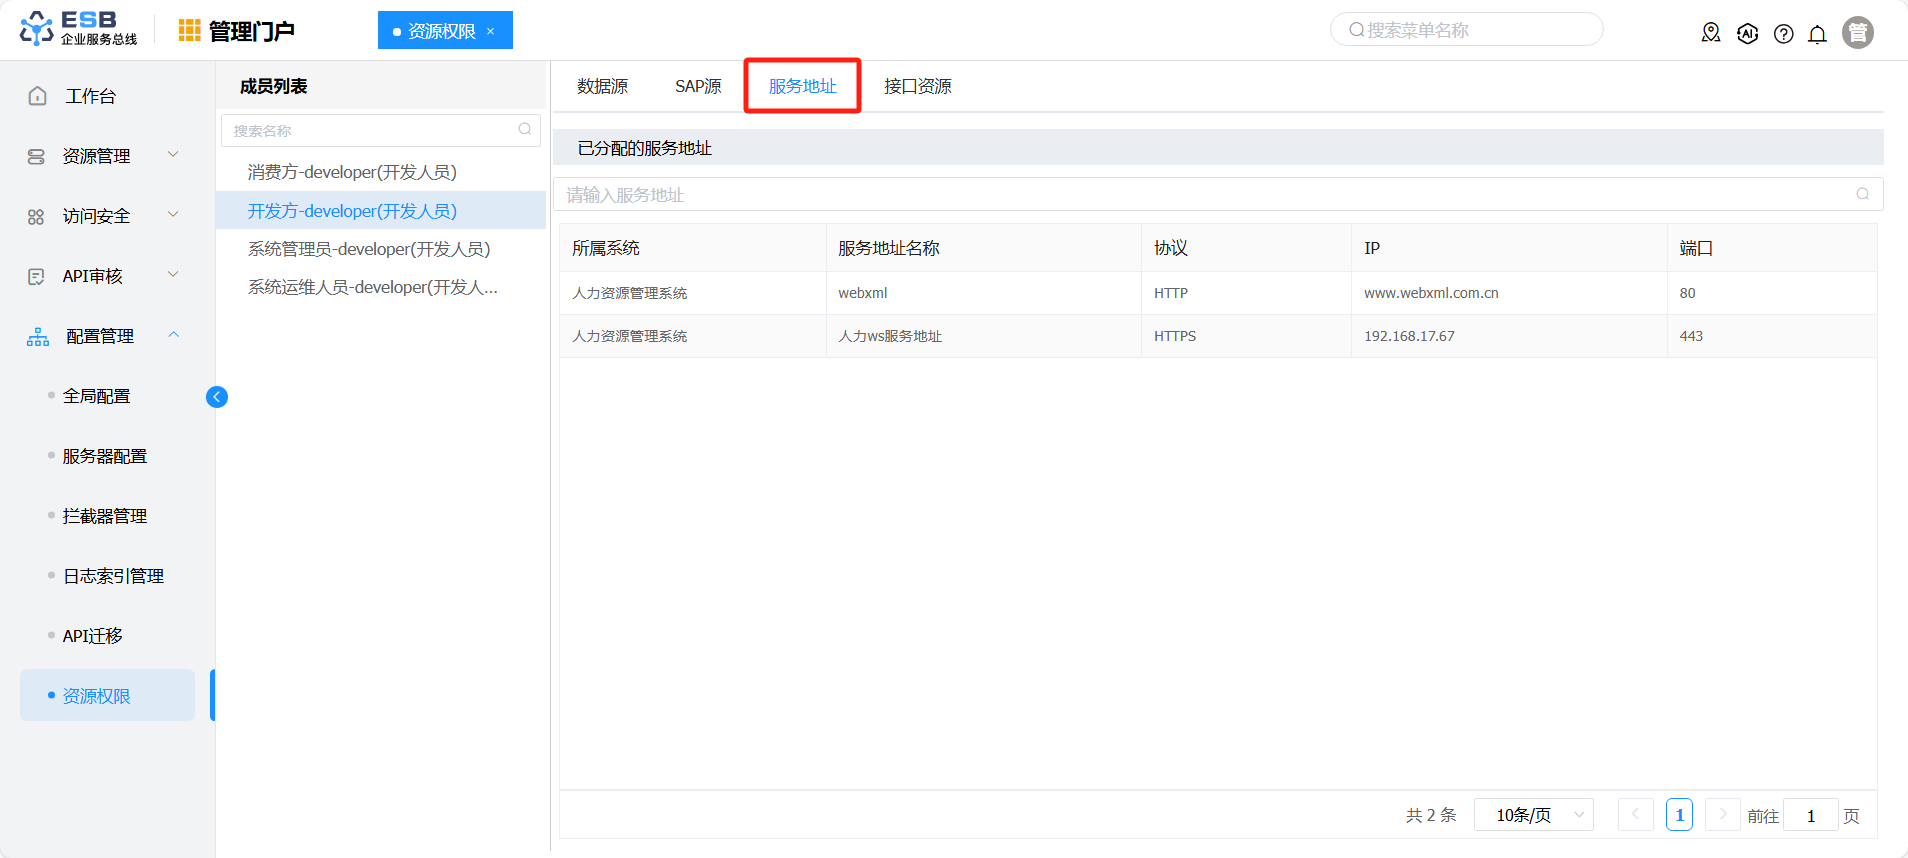This screenshot has height=858, width=1908.
Task: Open 拦截器管理 in sidebar
Action: pos(105,516)
